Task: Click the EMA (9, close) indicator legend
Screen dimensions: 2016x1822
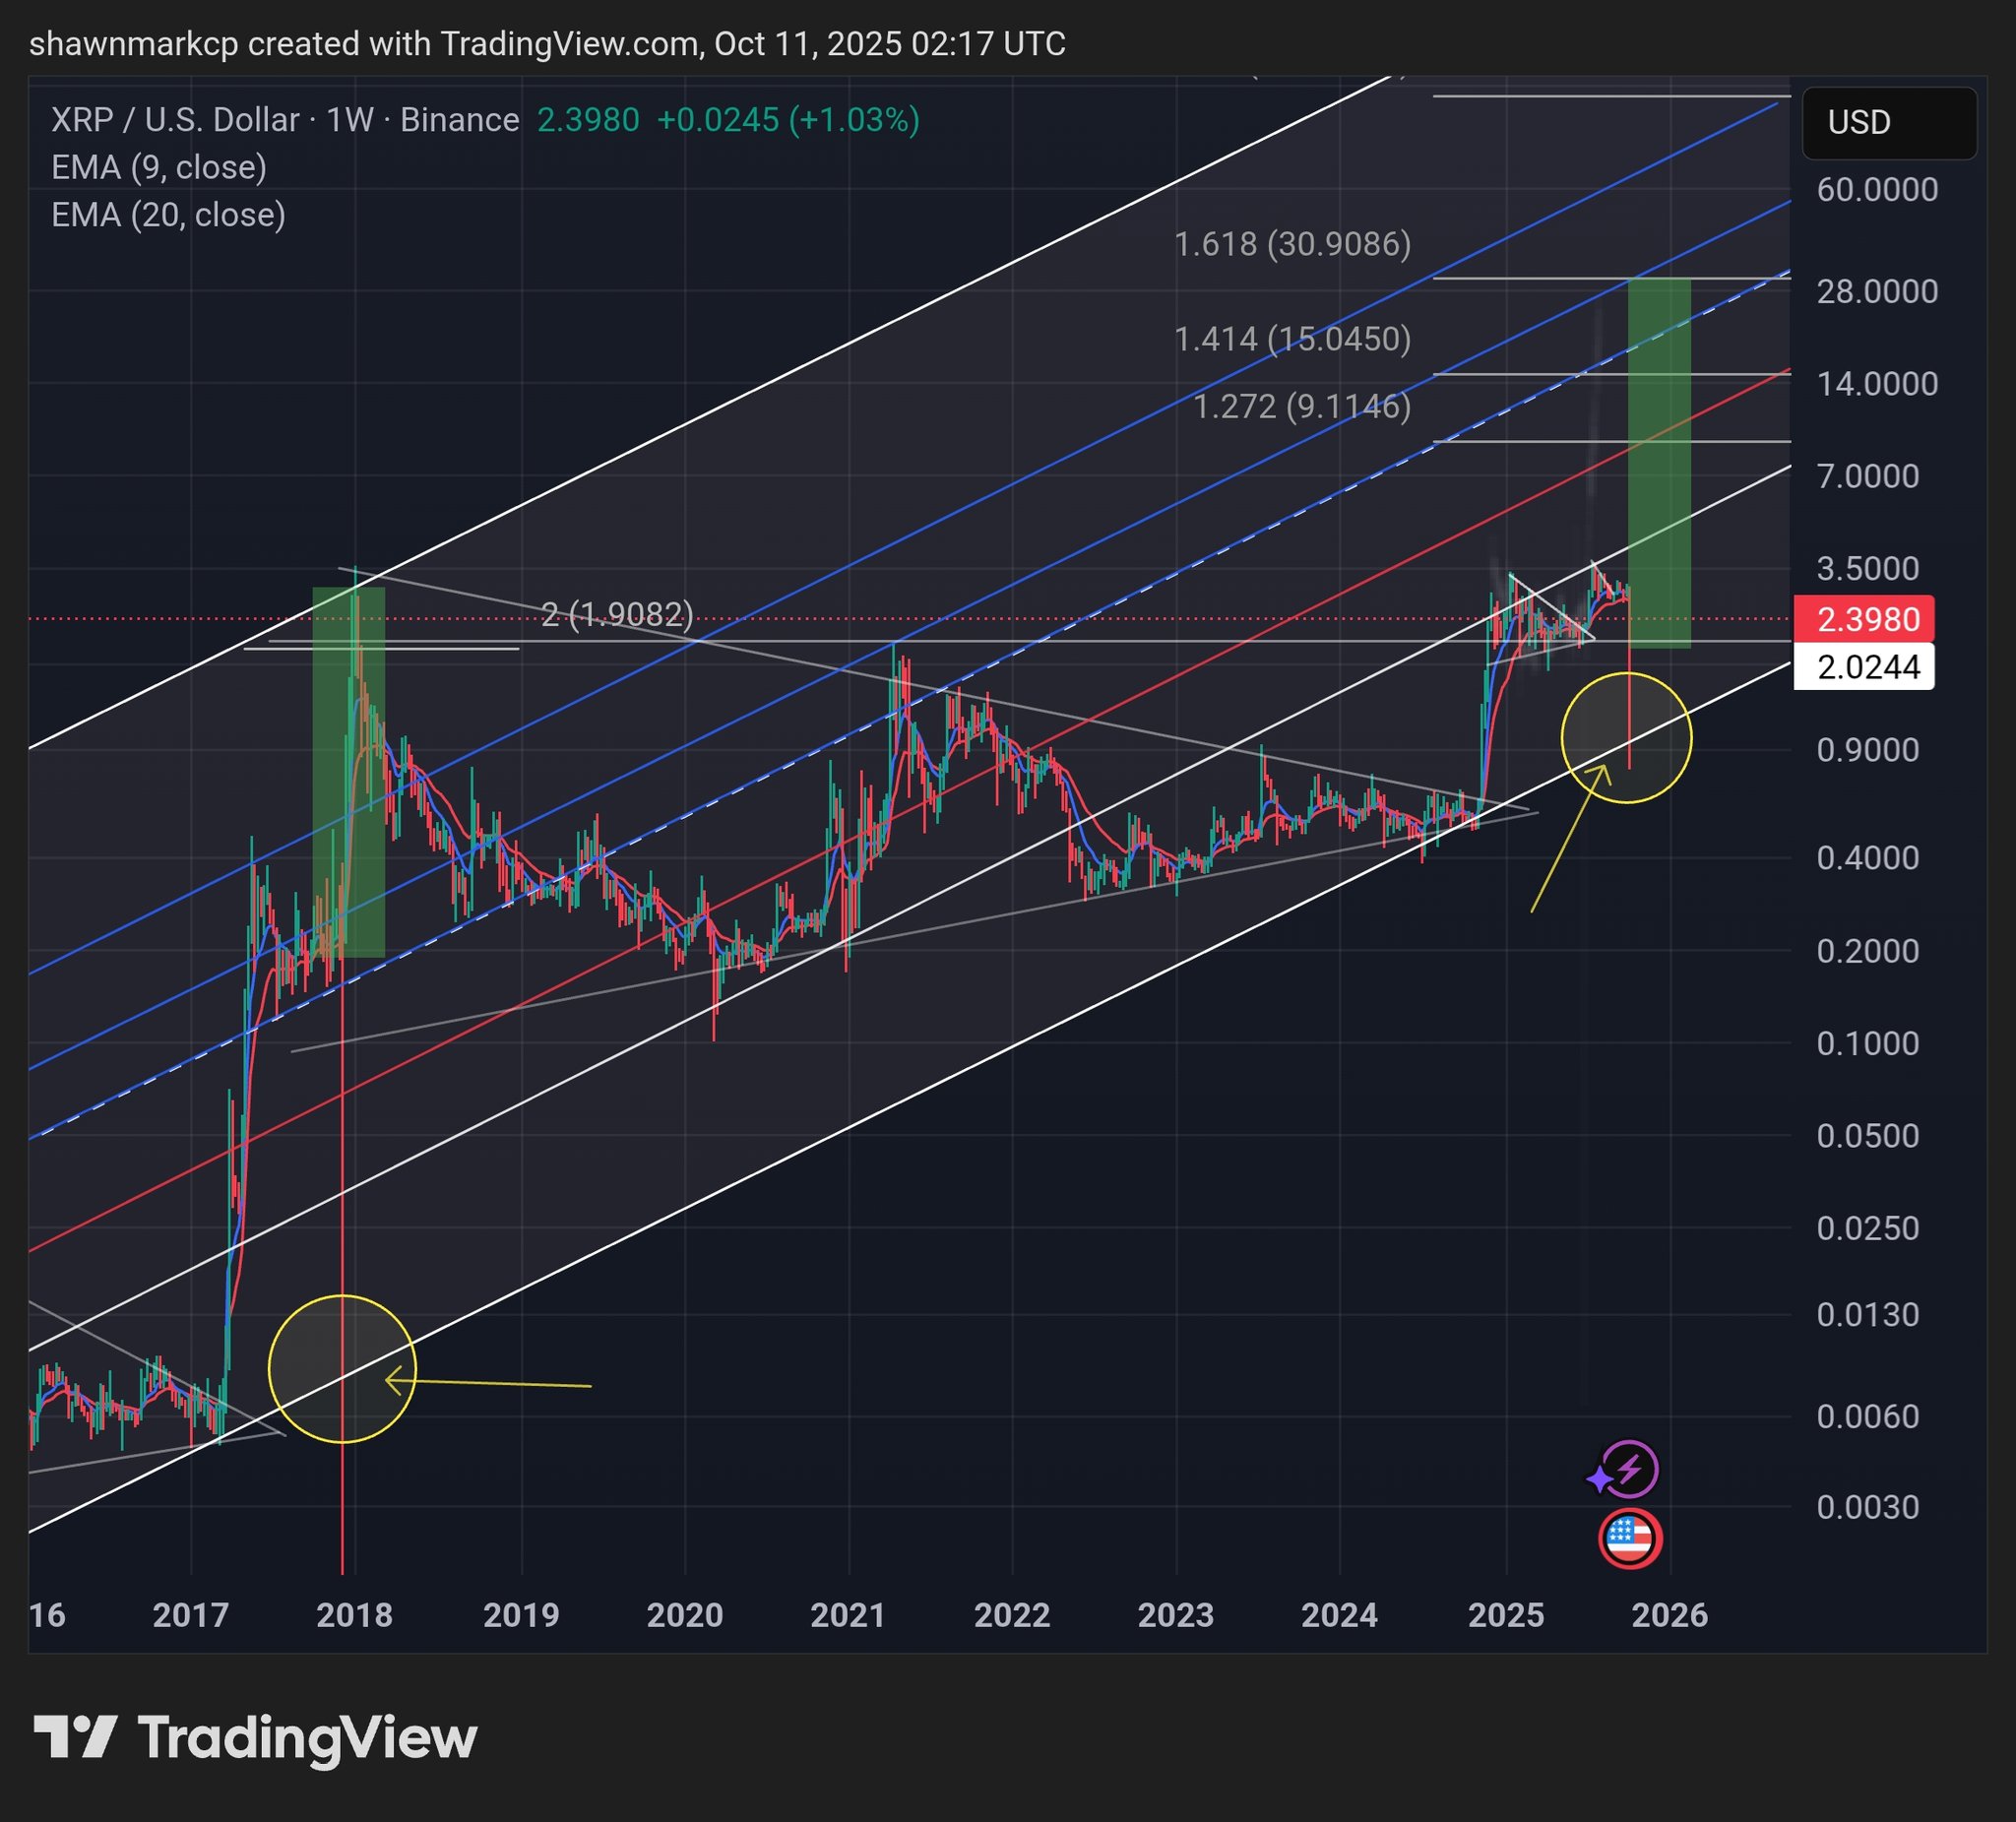Action: pyautogui.click(x=159, y=167)
